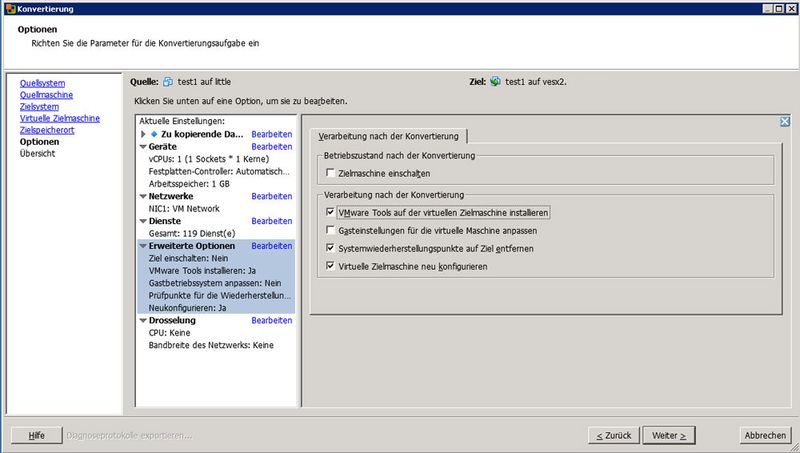The height and width of the screenshot is (453, 800).
Task: Uncheck Systemwiederherstellungspunkte auf Ziel entfernen
Action: [x=330, y=248]
